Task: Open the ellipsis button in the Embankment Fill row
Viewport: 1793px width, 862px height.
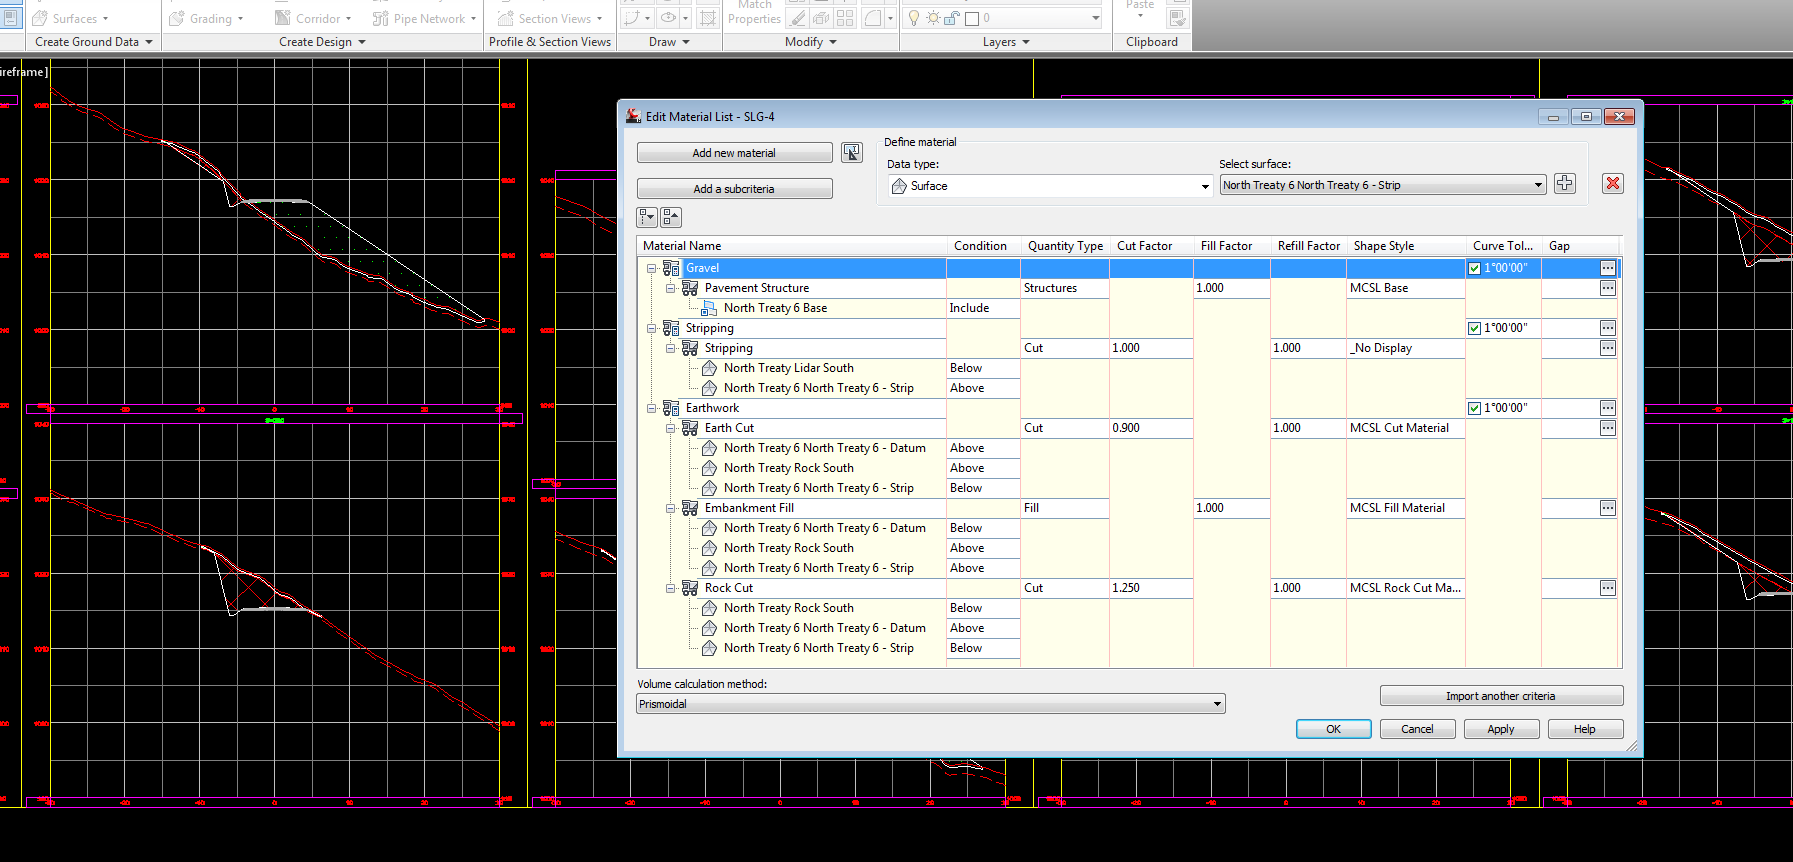Action: pos(1608,508)
